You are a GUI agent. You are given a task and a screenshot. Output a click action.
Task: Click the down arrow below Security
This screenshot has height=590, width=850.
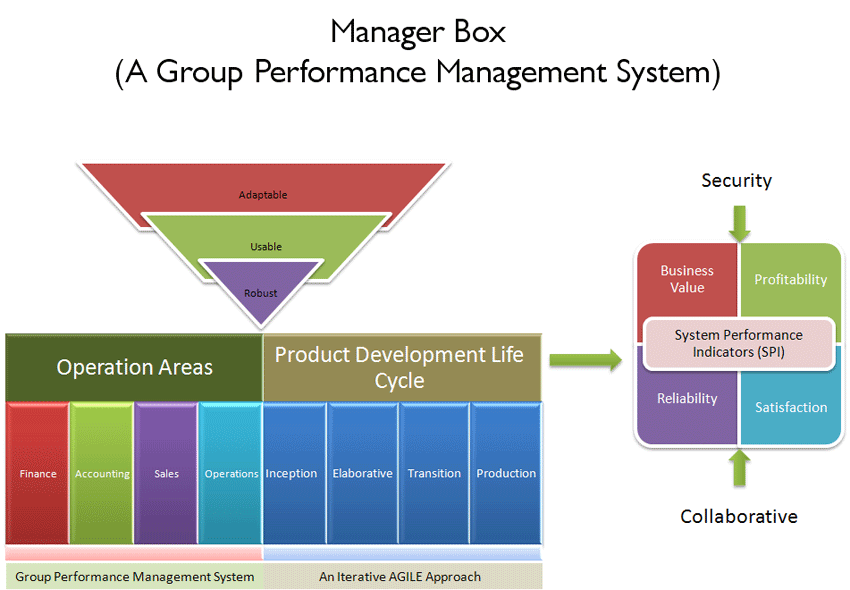[739, 222]
